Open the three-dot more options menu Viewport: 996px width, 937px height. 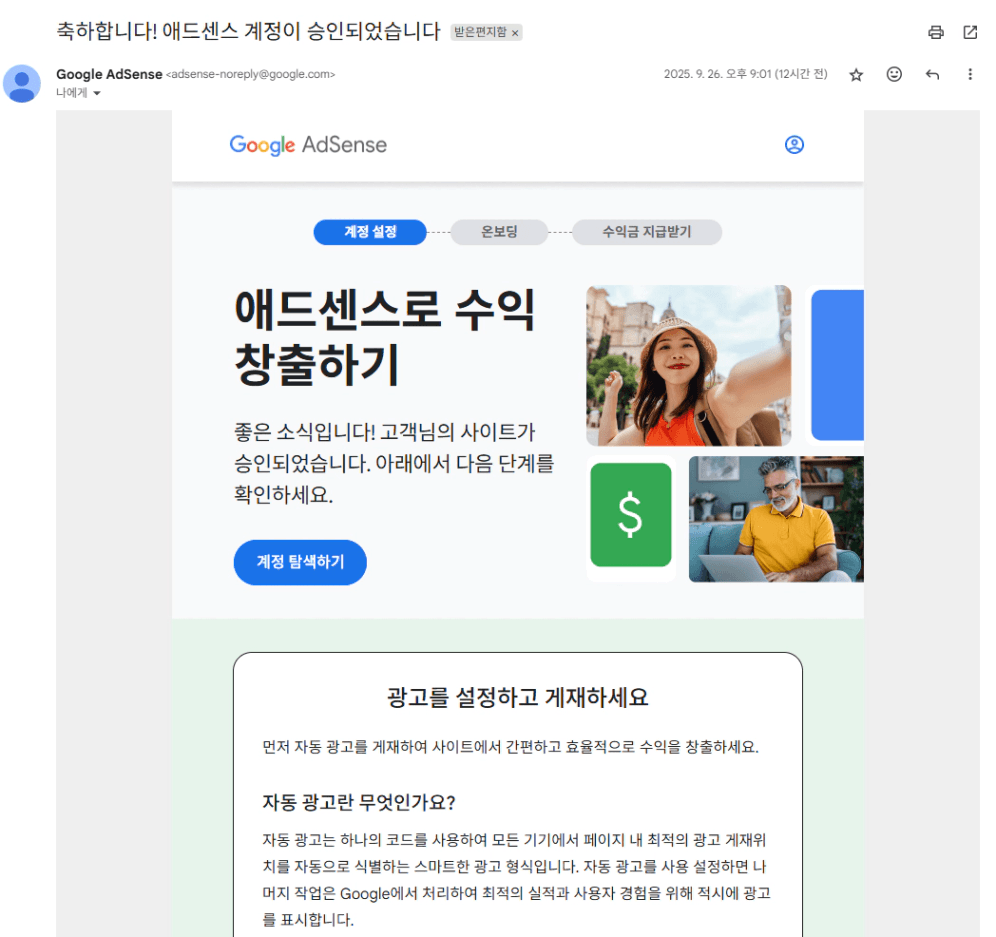tap(969, 74)
